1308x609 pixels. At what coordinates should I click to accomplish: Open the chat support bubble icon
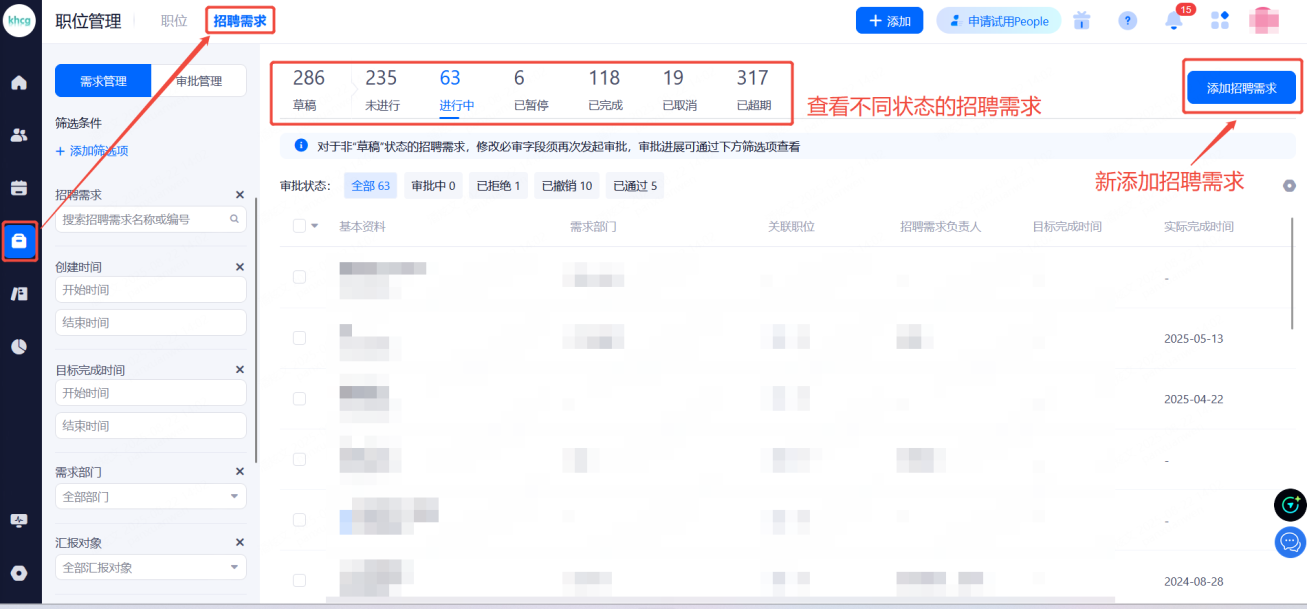point(1290,543)
